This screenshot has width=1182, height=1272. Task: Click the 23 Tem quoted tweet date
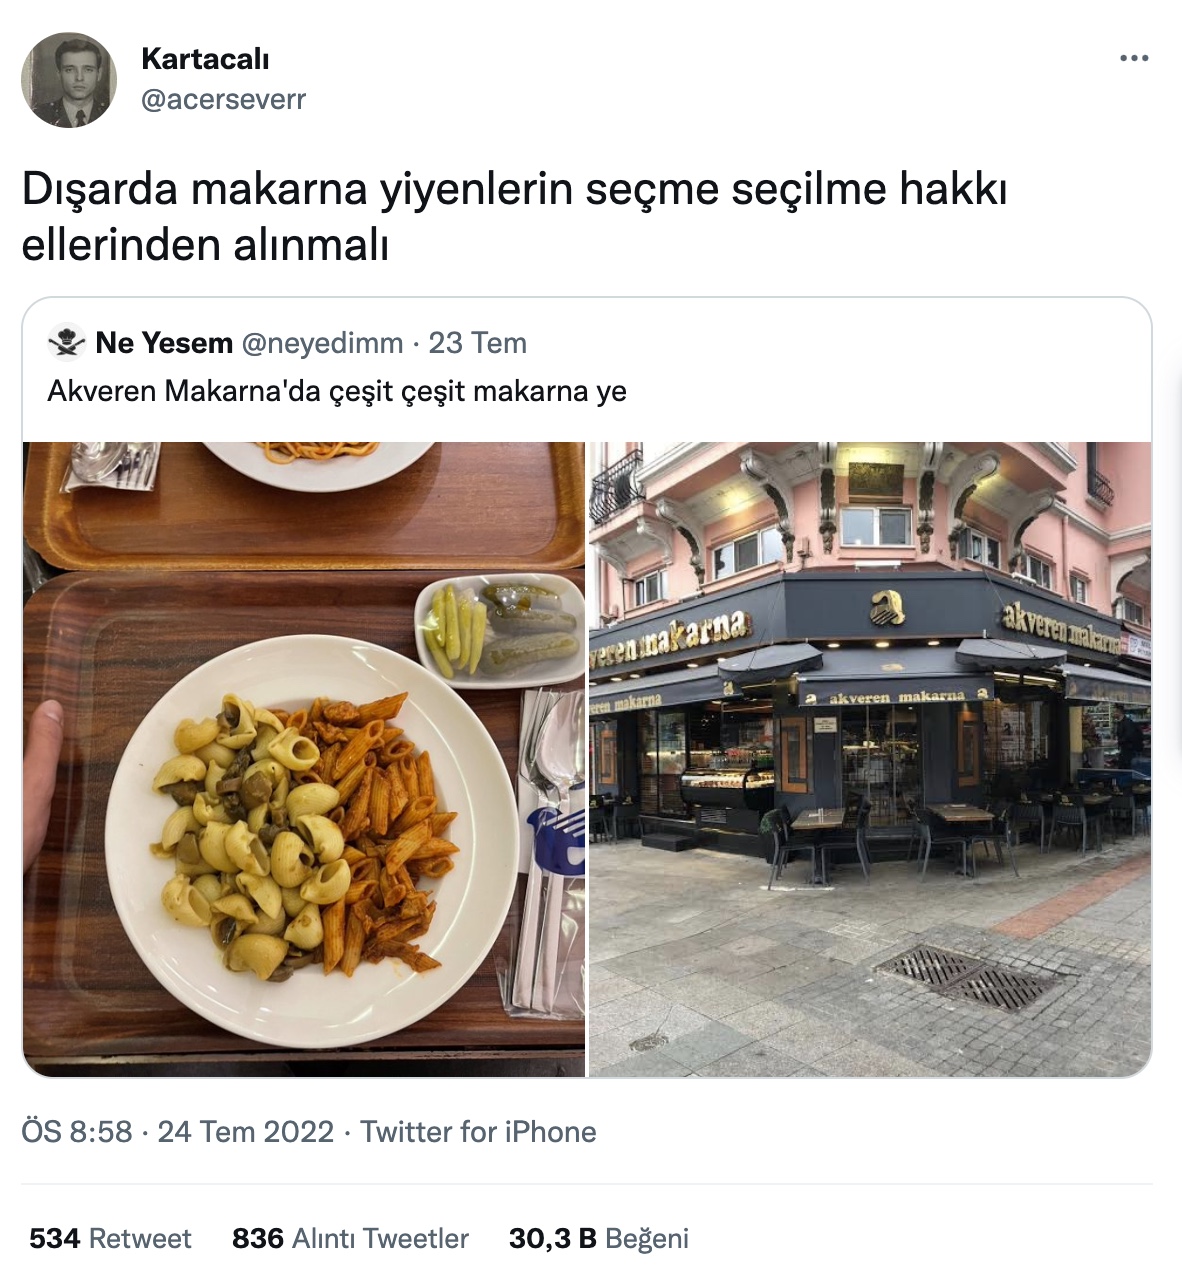(477, 343)
